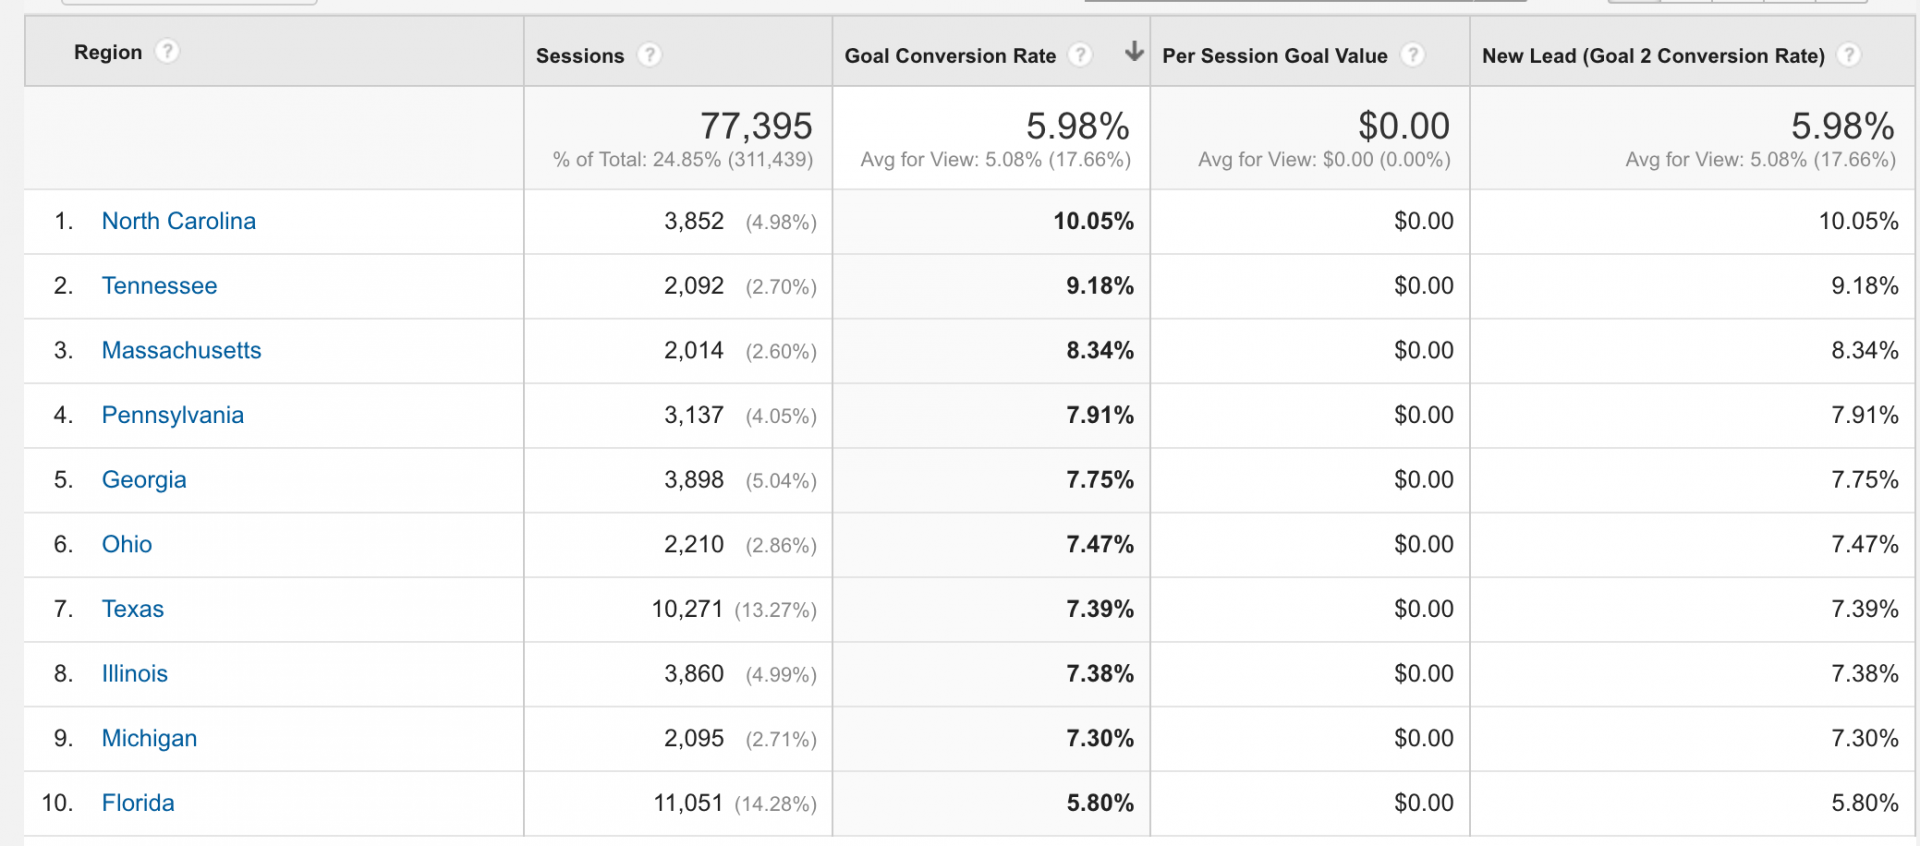The width and height of the screenshot is (1920, 846).
Task: Click the Per Session Goal Value help icon
Action: (x=1412, y=55)
